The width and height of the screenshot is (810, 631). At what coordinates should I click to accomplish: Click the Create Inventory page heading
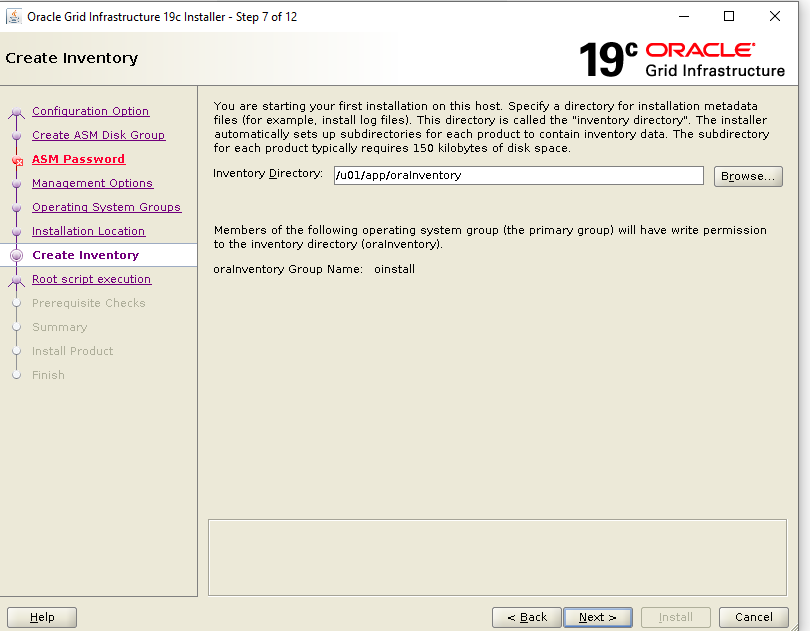72,58
